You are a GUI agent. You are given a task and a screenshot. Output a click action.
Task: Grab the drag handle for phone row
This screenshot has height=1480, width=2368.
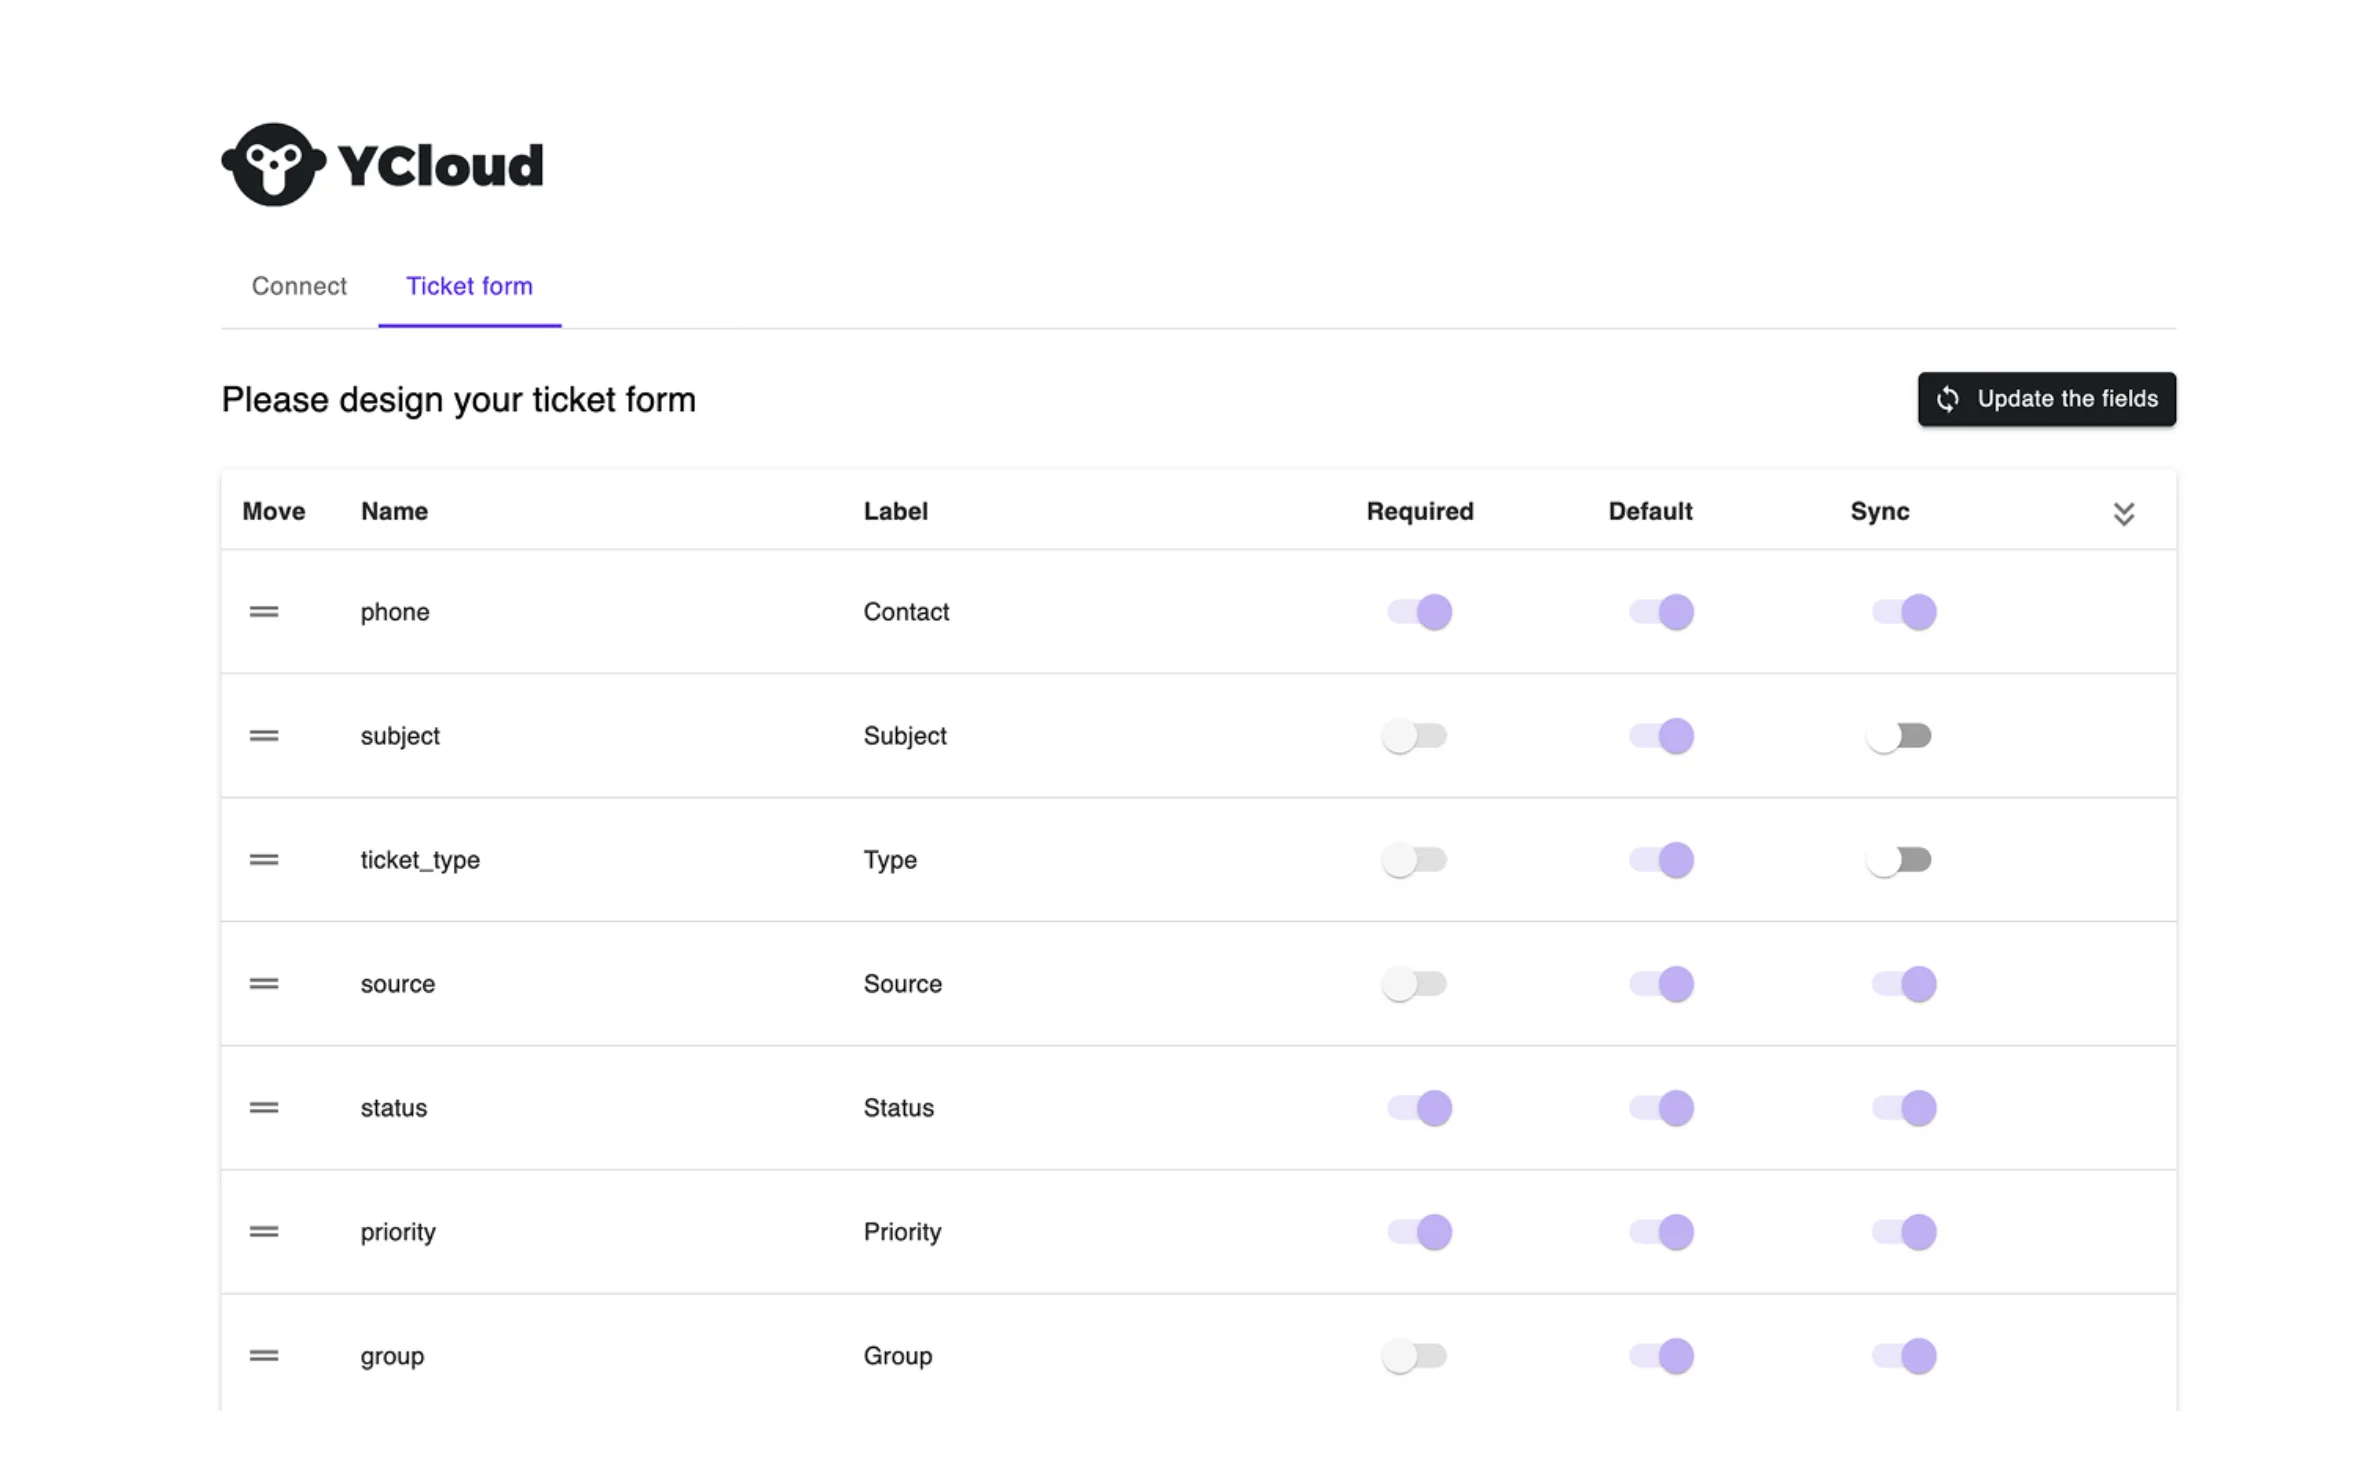coord(264,612)
